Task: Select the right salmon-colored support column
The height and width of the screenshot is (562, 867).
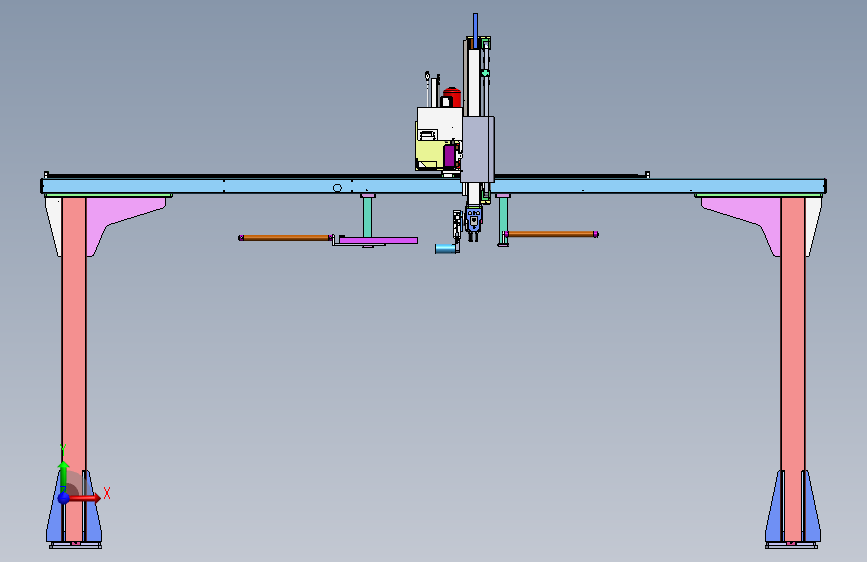Action: [x=792, y=368]
